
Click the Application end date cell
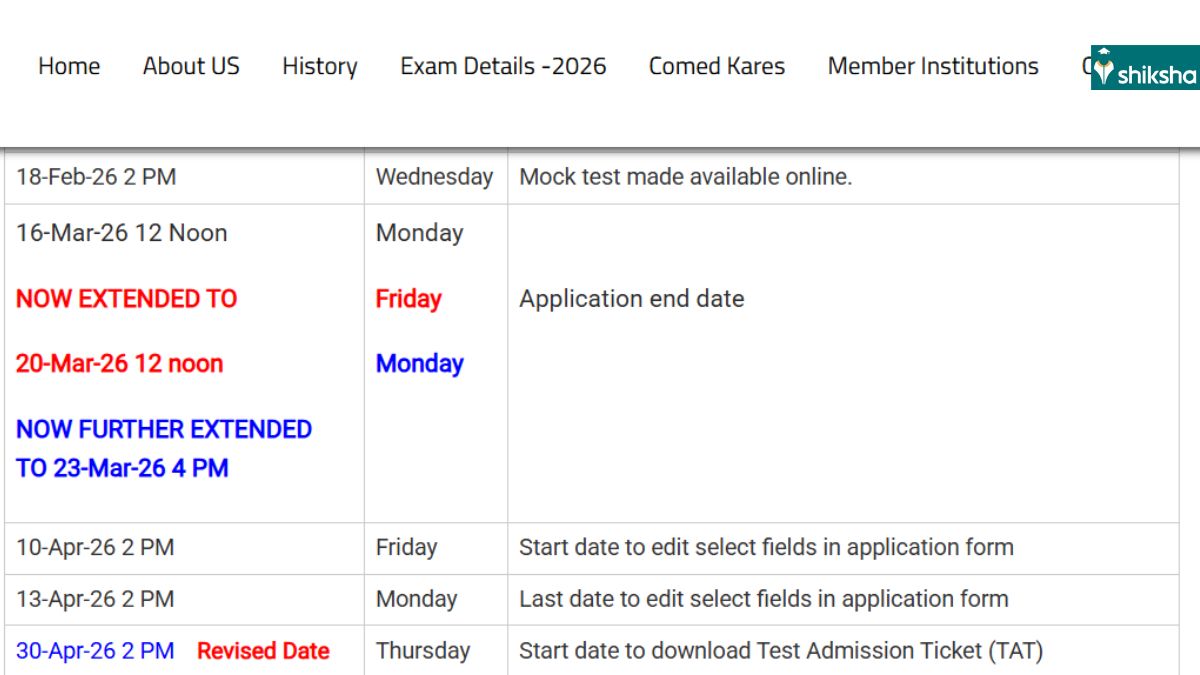coord(631,298)
